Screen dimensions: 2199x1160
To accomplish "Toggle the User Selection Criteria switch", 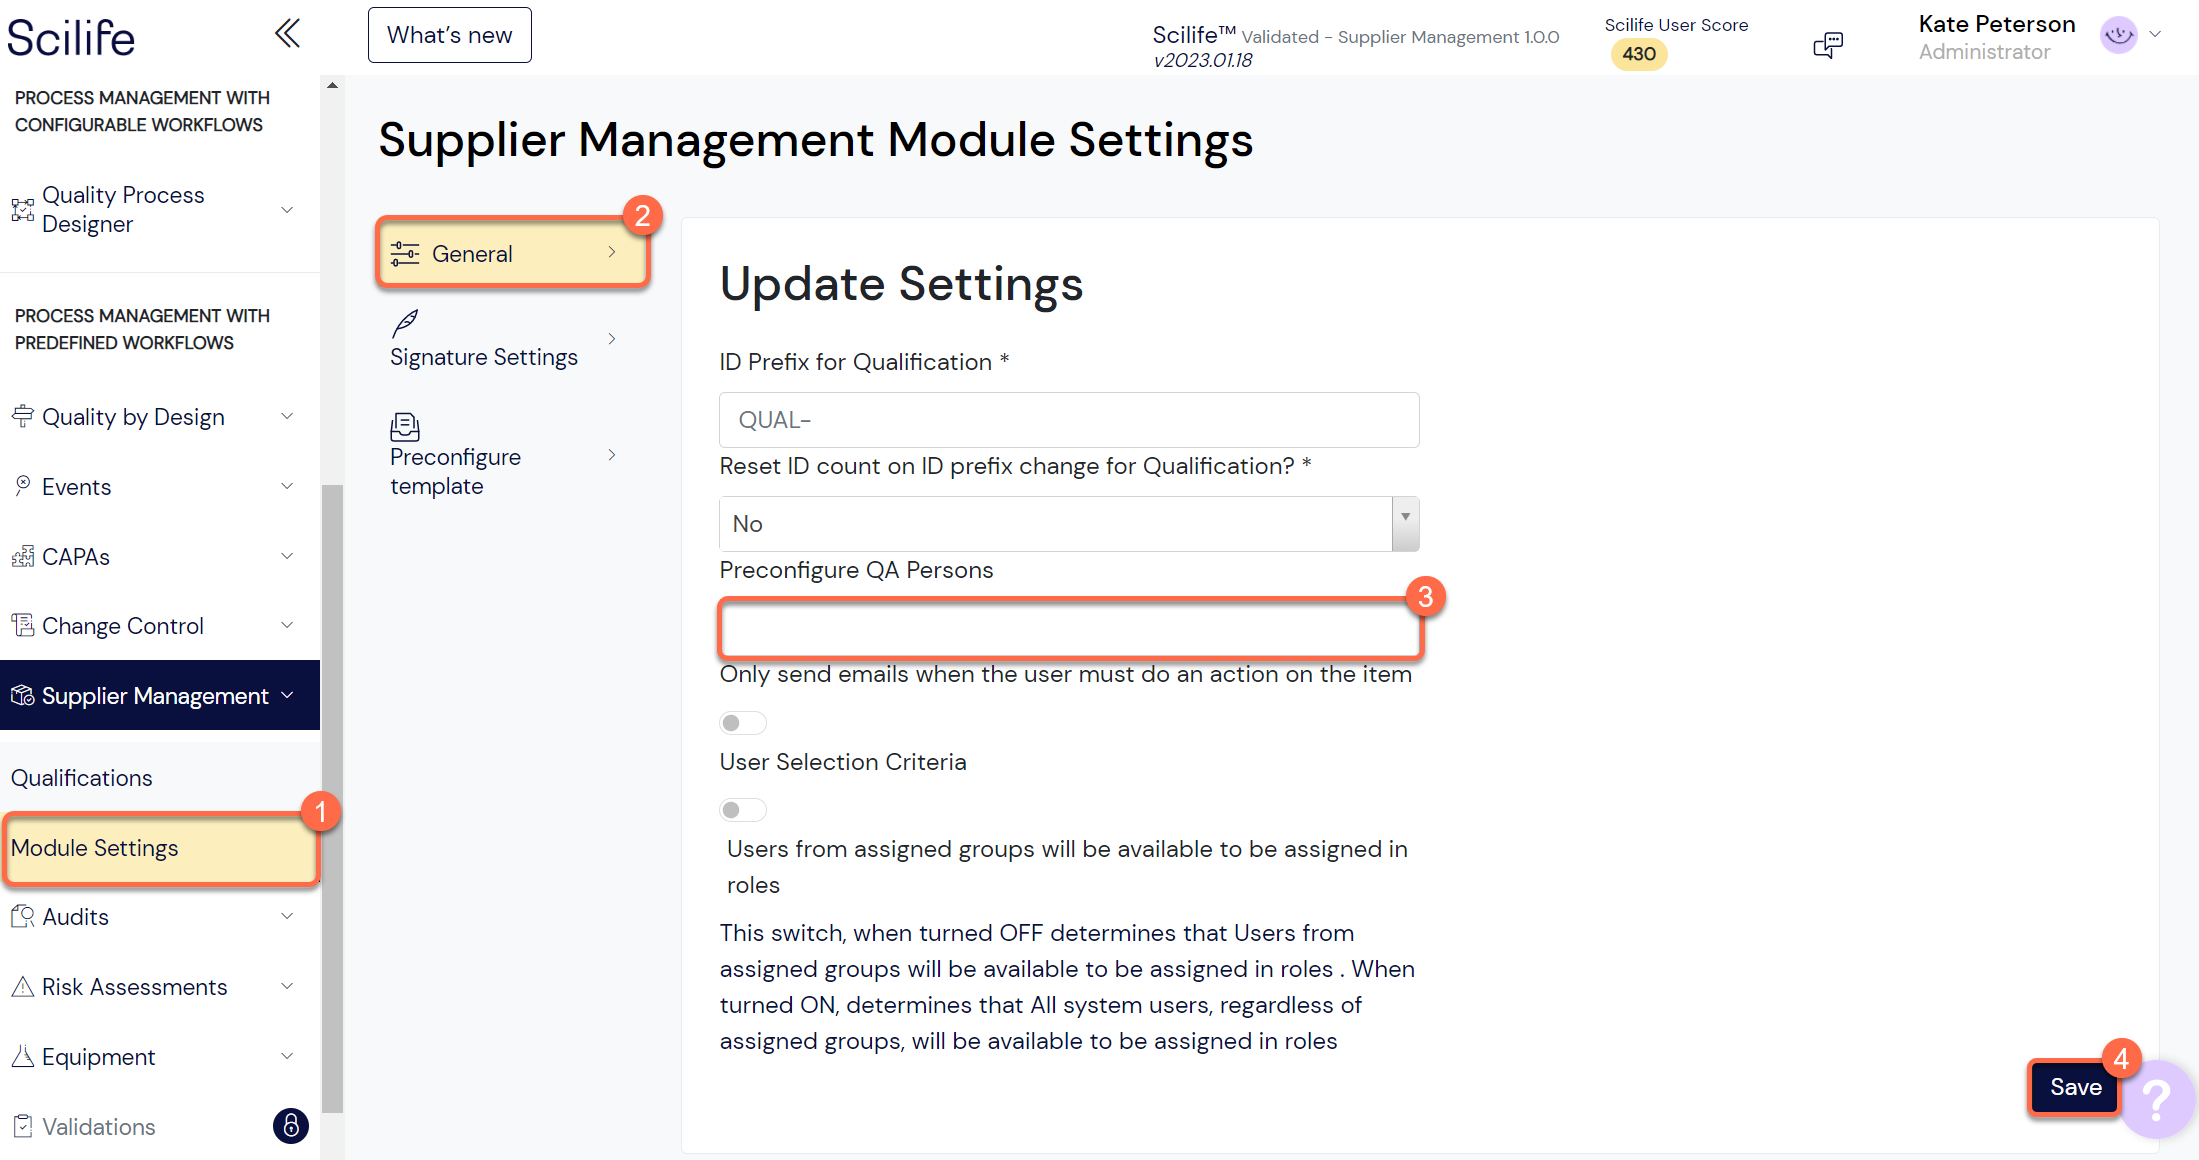I will click(x=743, y=810).
